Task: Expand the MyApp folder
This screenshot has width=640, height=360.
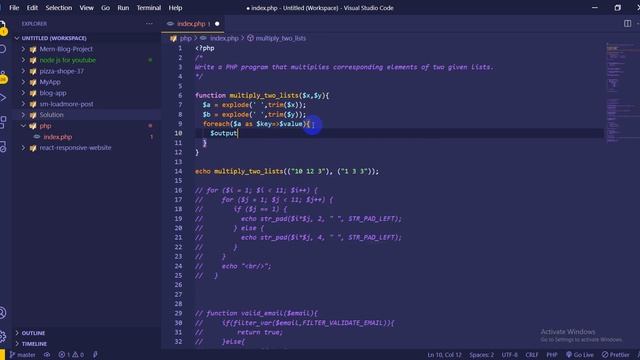Action: [x=23, y=82]
